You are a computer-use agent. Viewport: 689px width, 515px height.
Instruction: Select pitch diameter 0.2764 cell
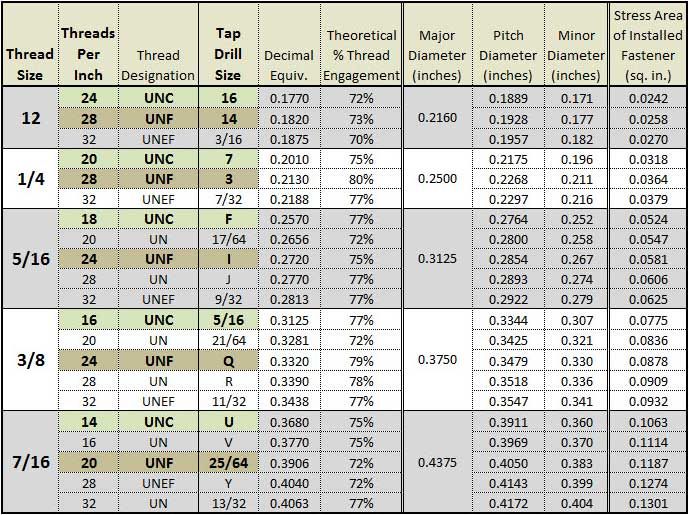click(x=508, y=219)
